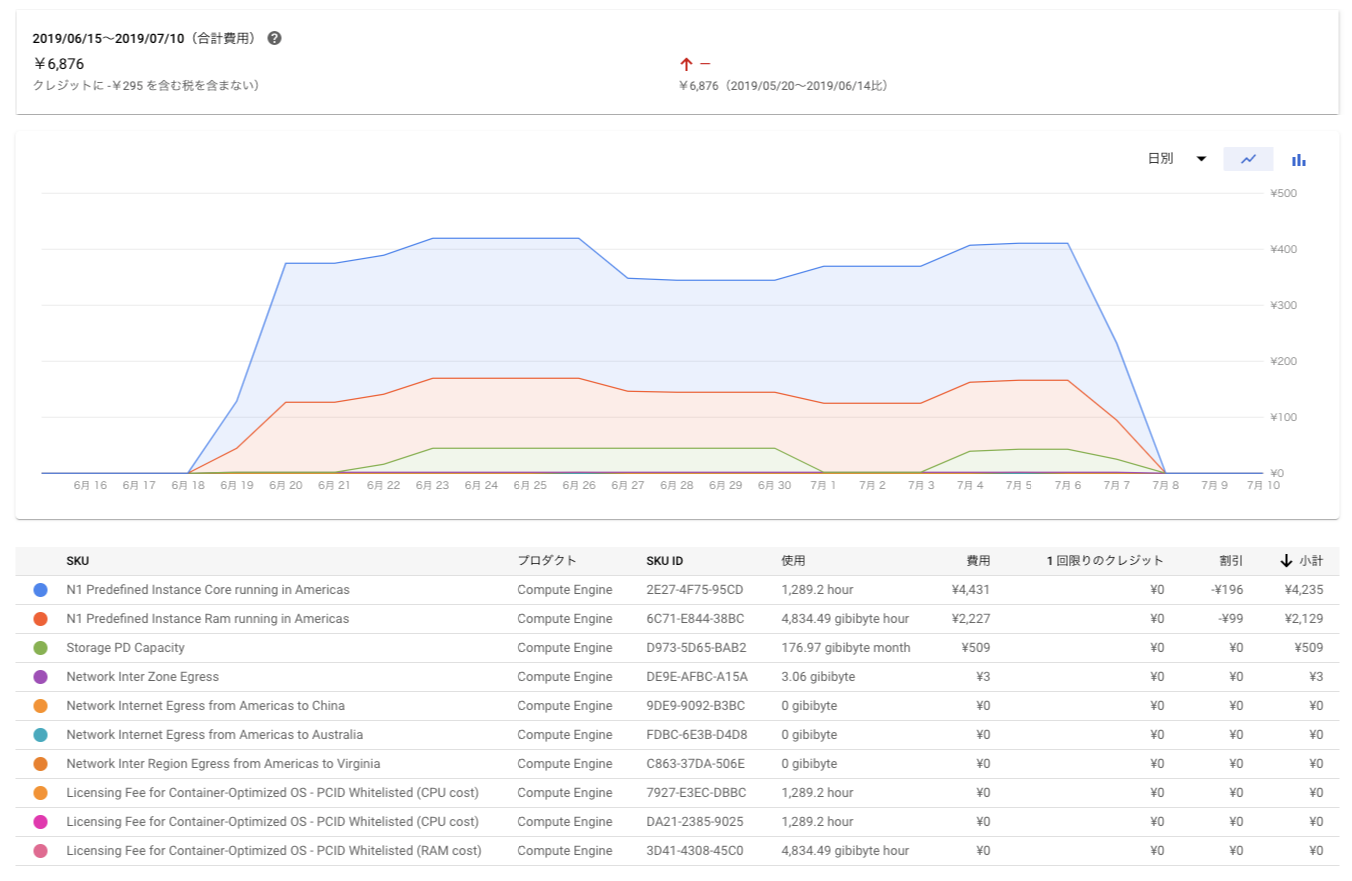This screenshot has width=1352, height=881.
Task: Click the ¥6,876 total cost amount
Action: [59, 64]
